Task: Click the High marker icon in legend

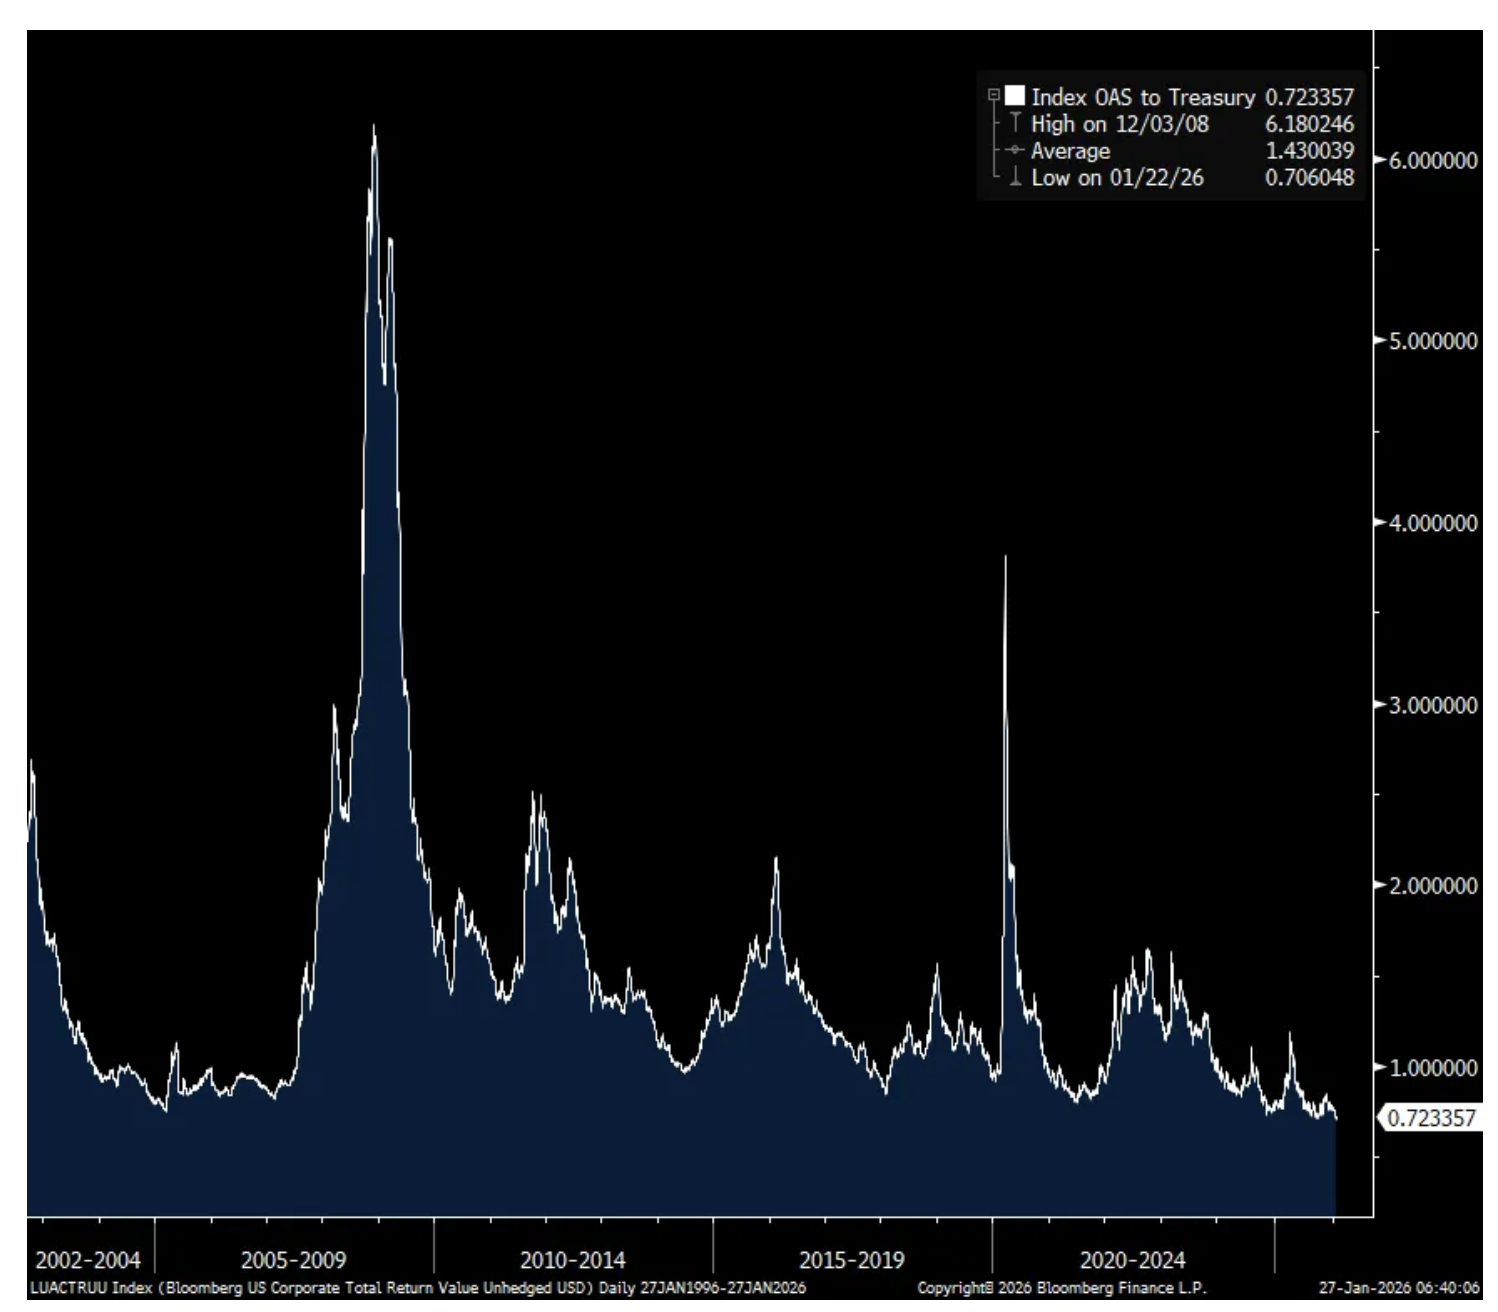Action: pyautogui.click(x=1015, y=124)
